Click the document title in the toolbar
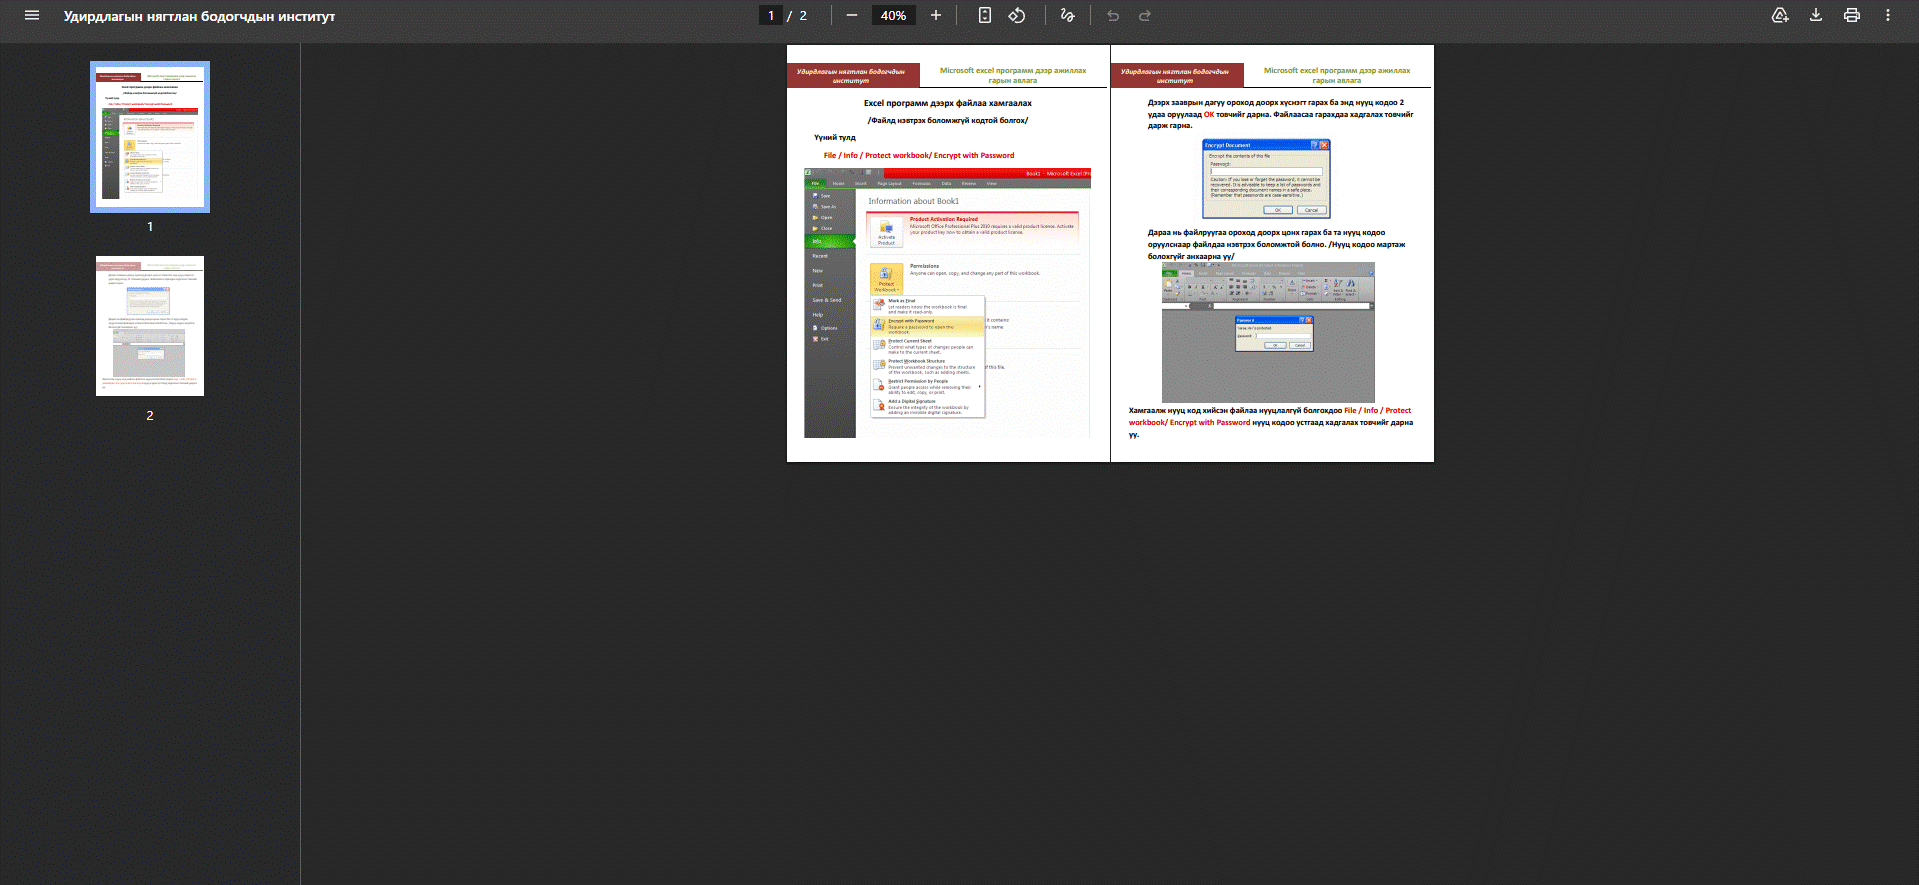The width and height of the screenshot is (1919, 885). click(x=199, y=16)
